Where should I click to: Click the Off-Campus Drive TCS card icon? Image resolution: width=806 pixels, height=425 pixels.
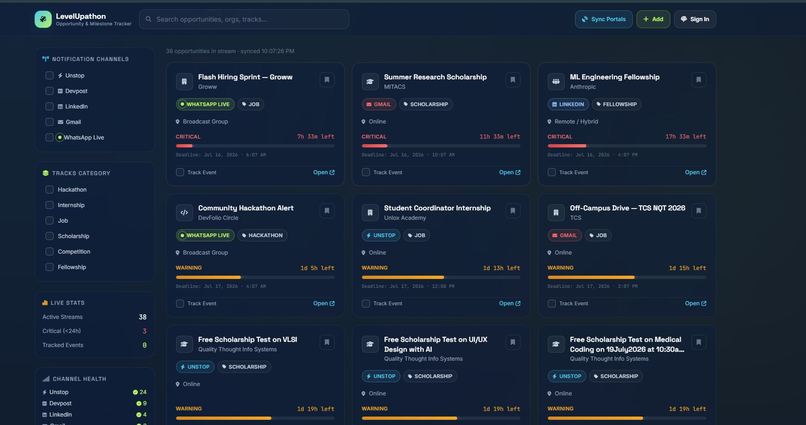click(x=556, y=212)
